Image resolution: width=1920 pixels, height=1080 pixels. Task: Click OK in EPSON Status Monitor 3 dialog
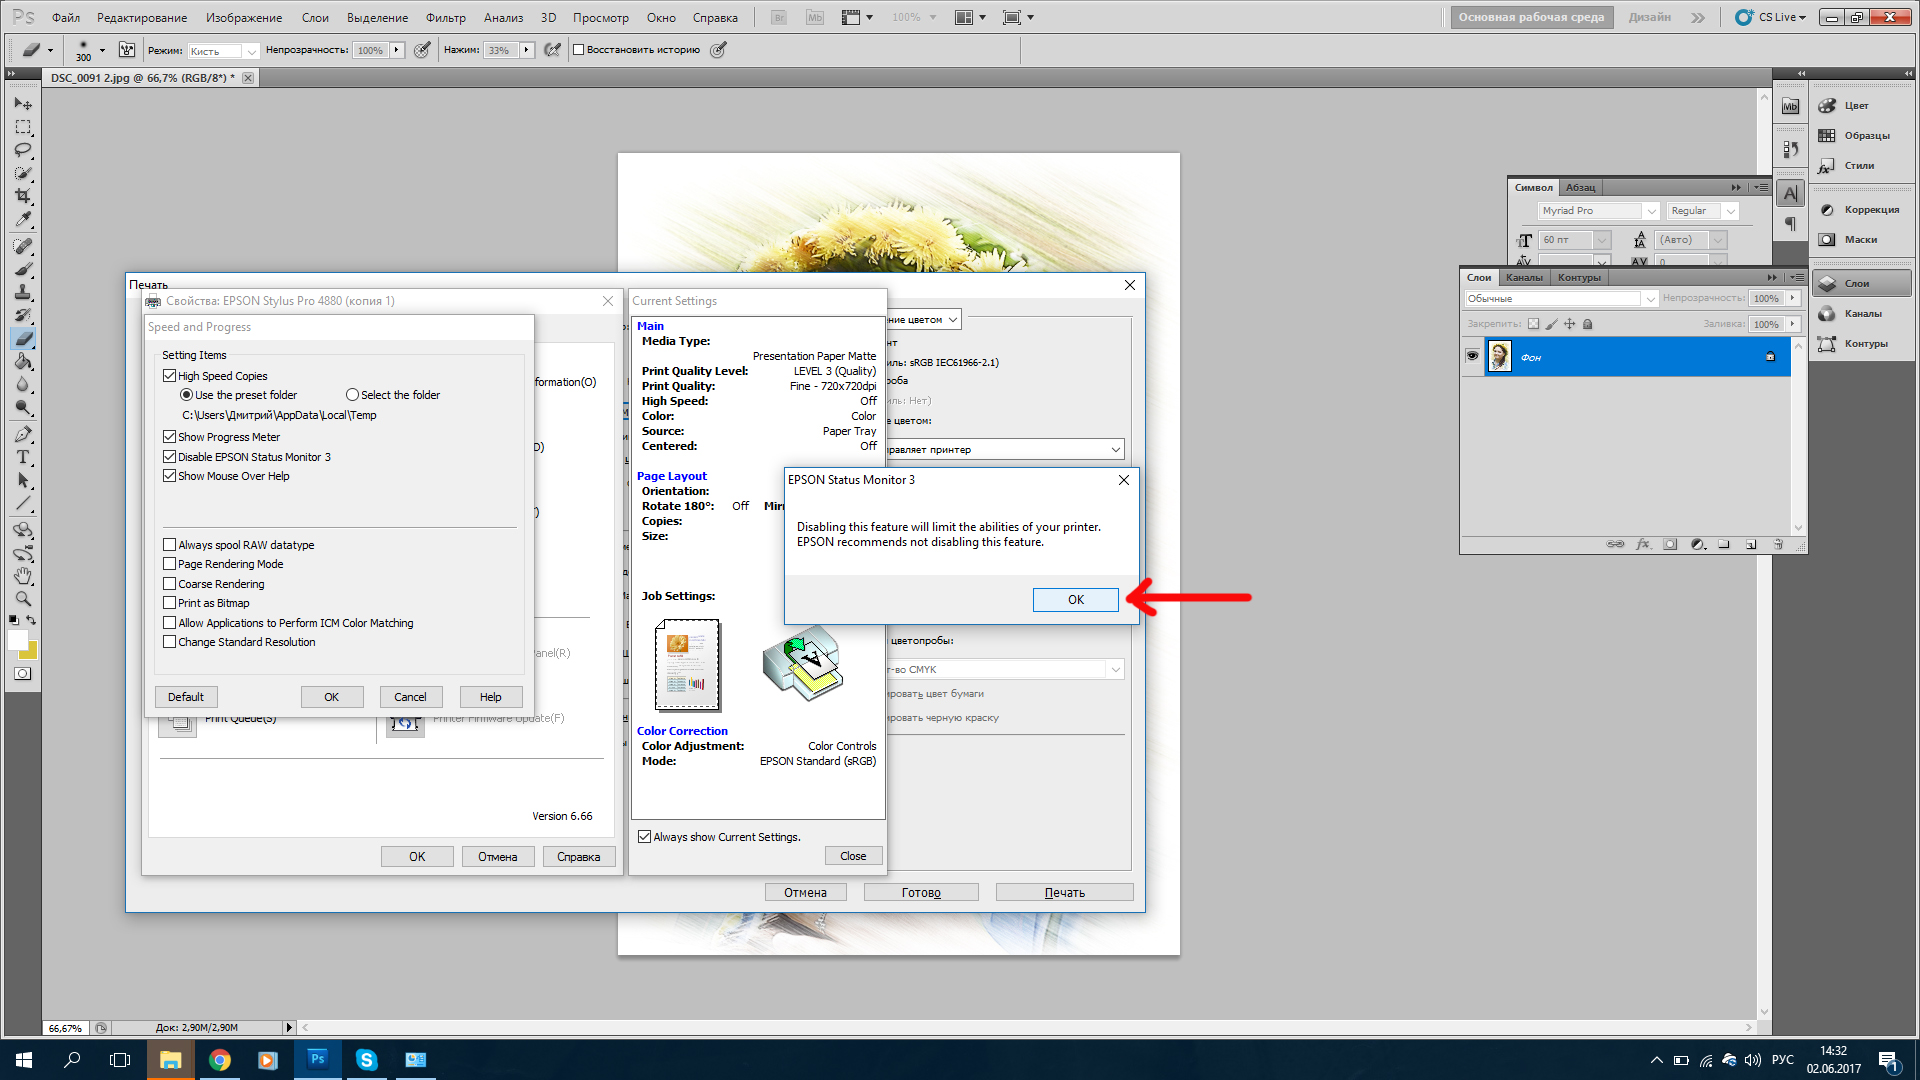tap(1076, 600)
